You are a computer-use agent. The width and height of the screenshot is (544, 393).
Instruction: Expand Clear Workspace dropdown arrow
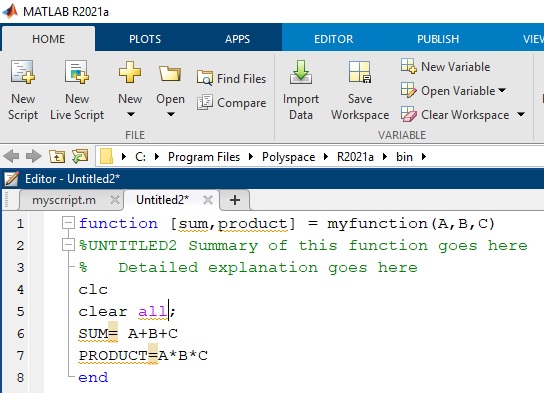521,114
